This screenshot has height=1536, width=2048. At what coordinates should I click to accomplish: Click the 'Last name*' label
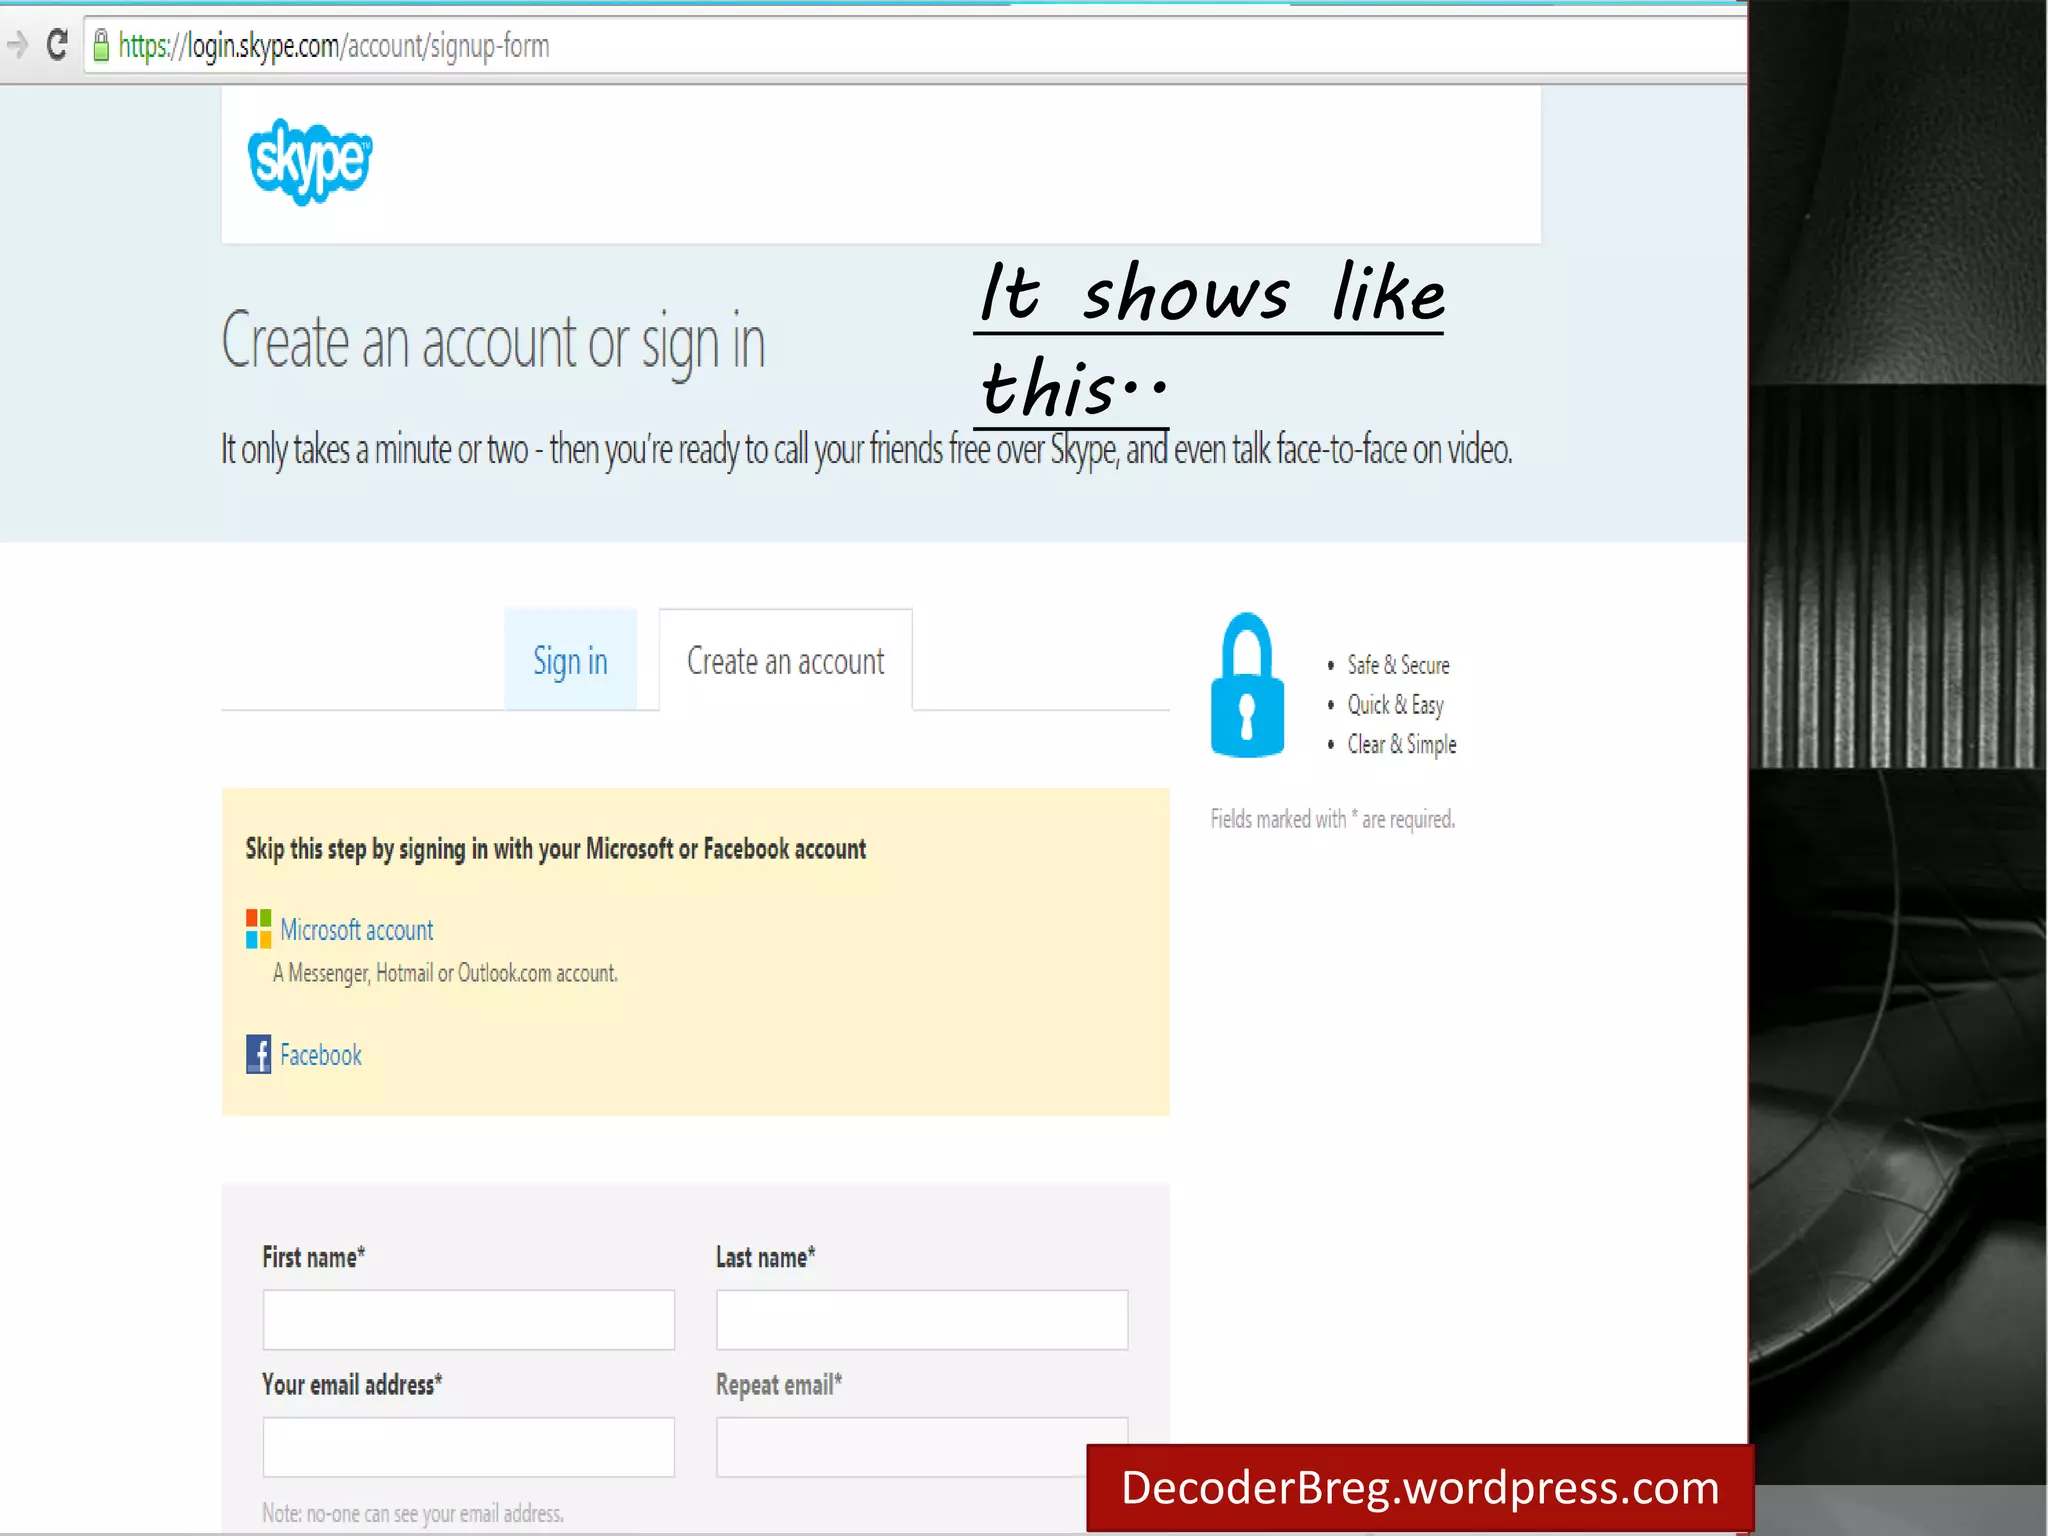765,1257
